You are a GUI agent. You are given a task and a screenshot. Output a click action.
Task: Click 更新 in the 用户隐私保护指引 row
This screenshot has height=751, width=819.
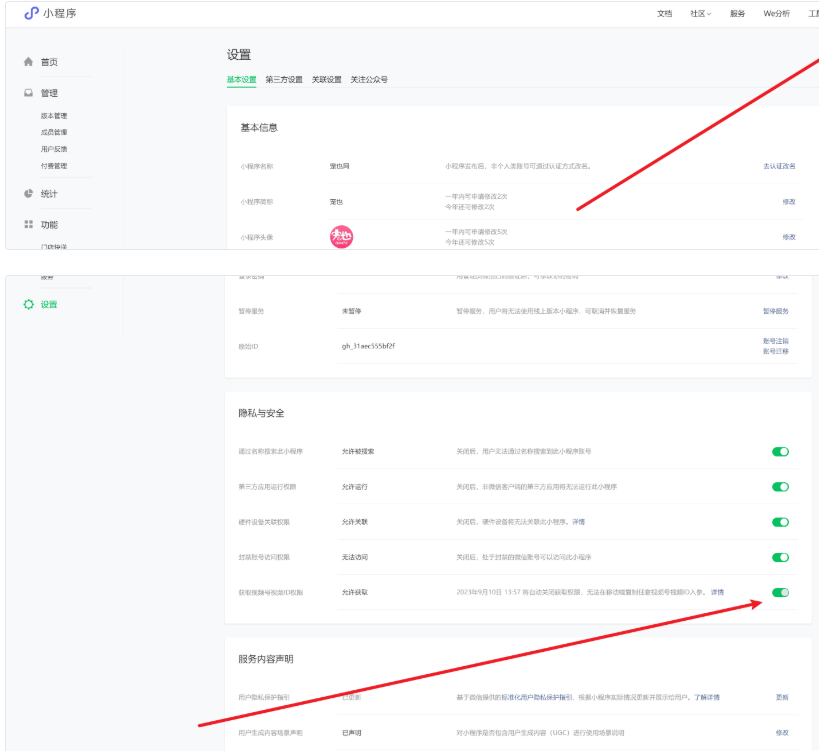click(782, 697)
